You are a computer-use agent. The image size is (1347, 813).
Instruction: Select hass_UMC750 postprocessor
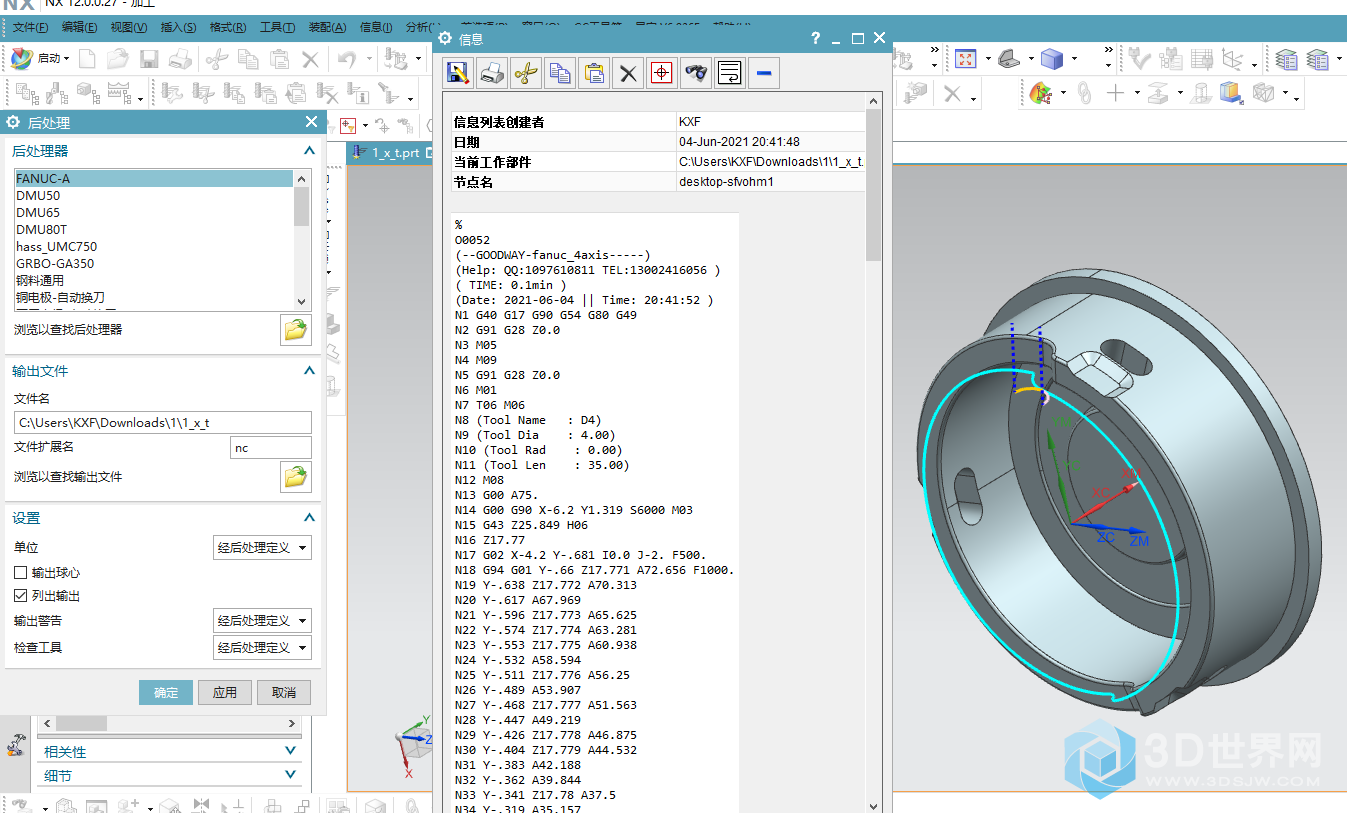[x=153, y=247]
